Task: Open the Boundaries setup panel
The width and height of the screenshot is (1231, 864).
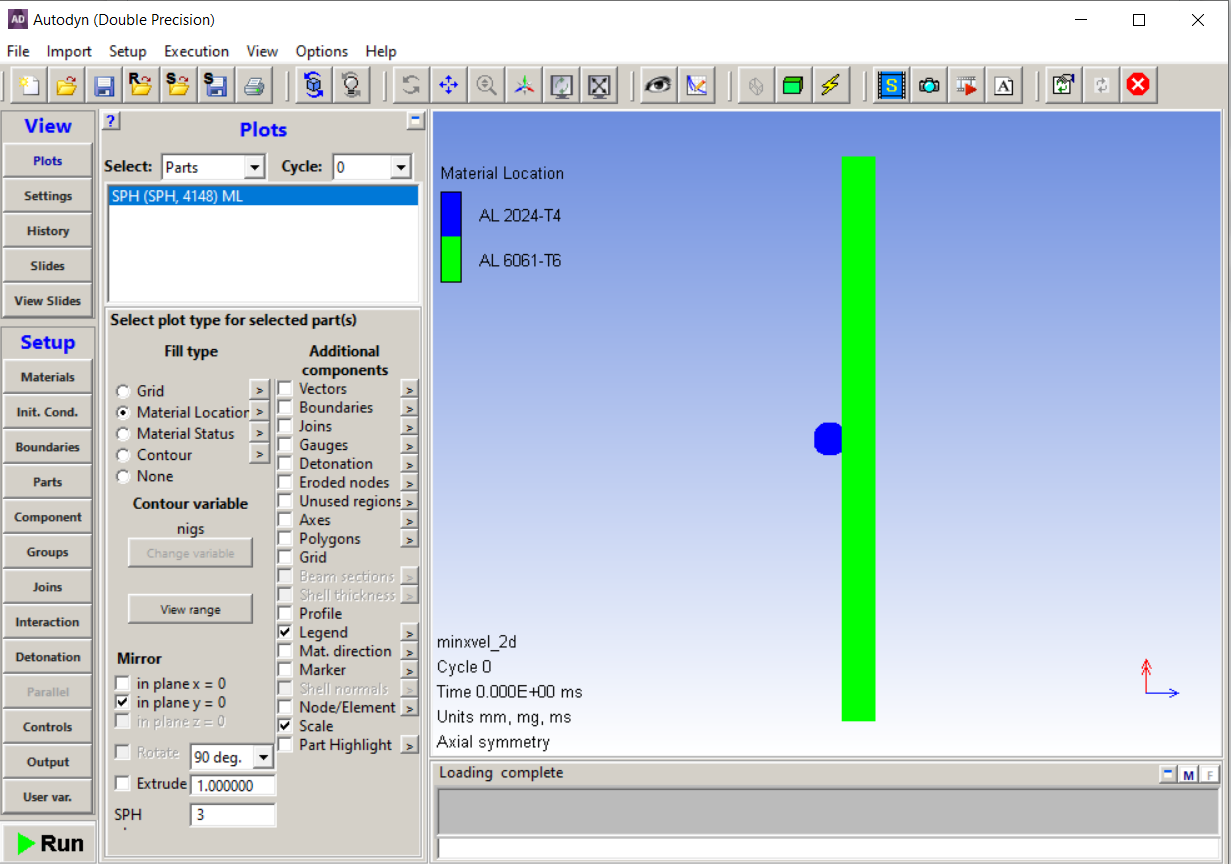Action: pos(48,447)
